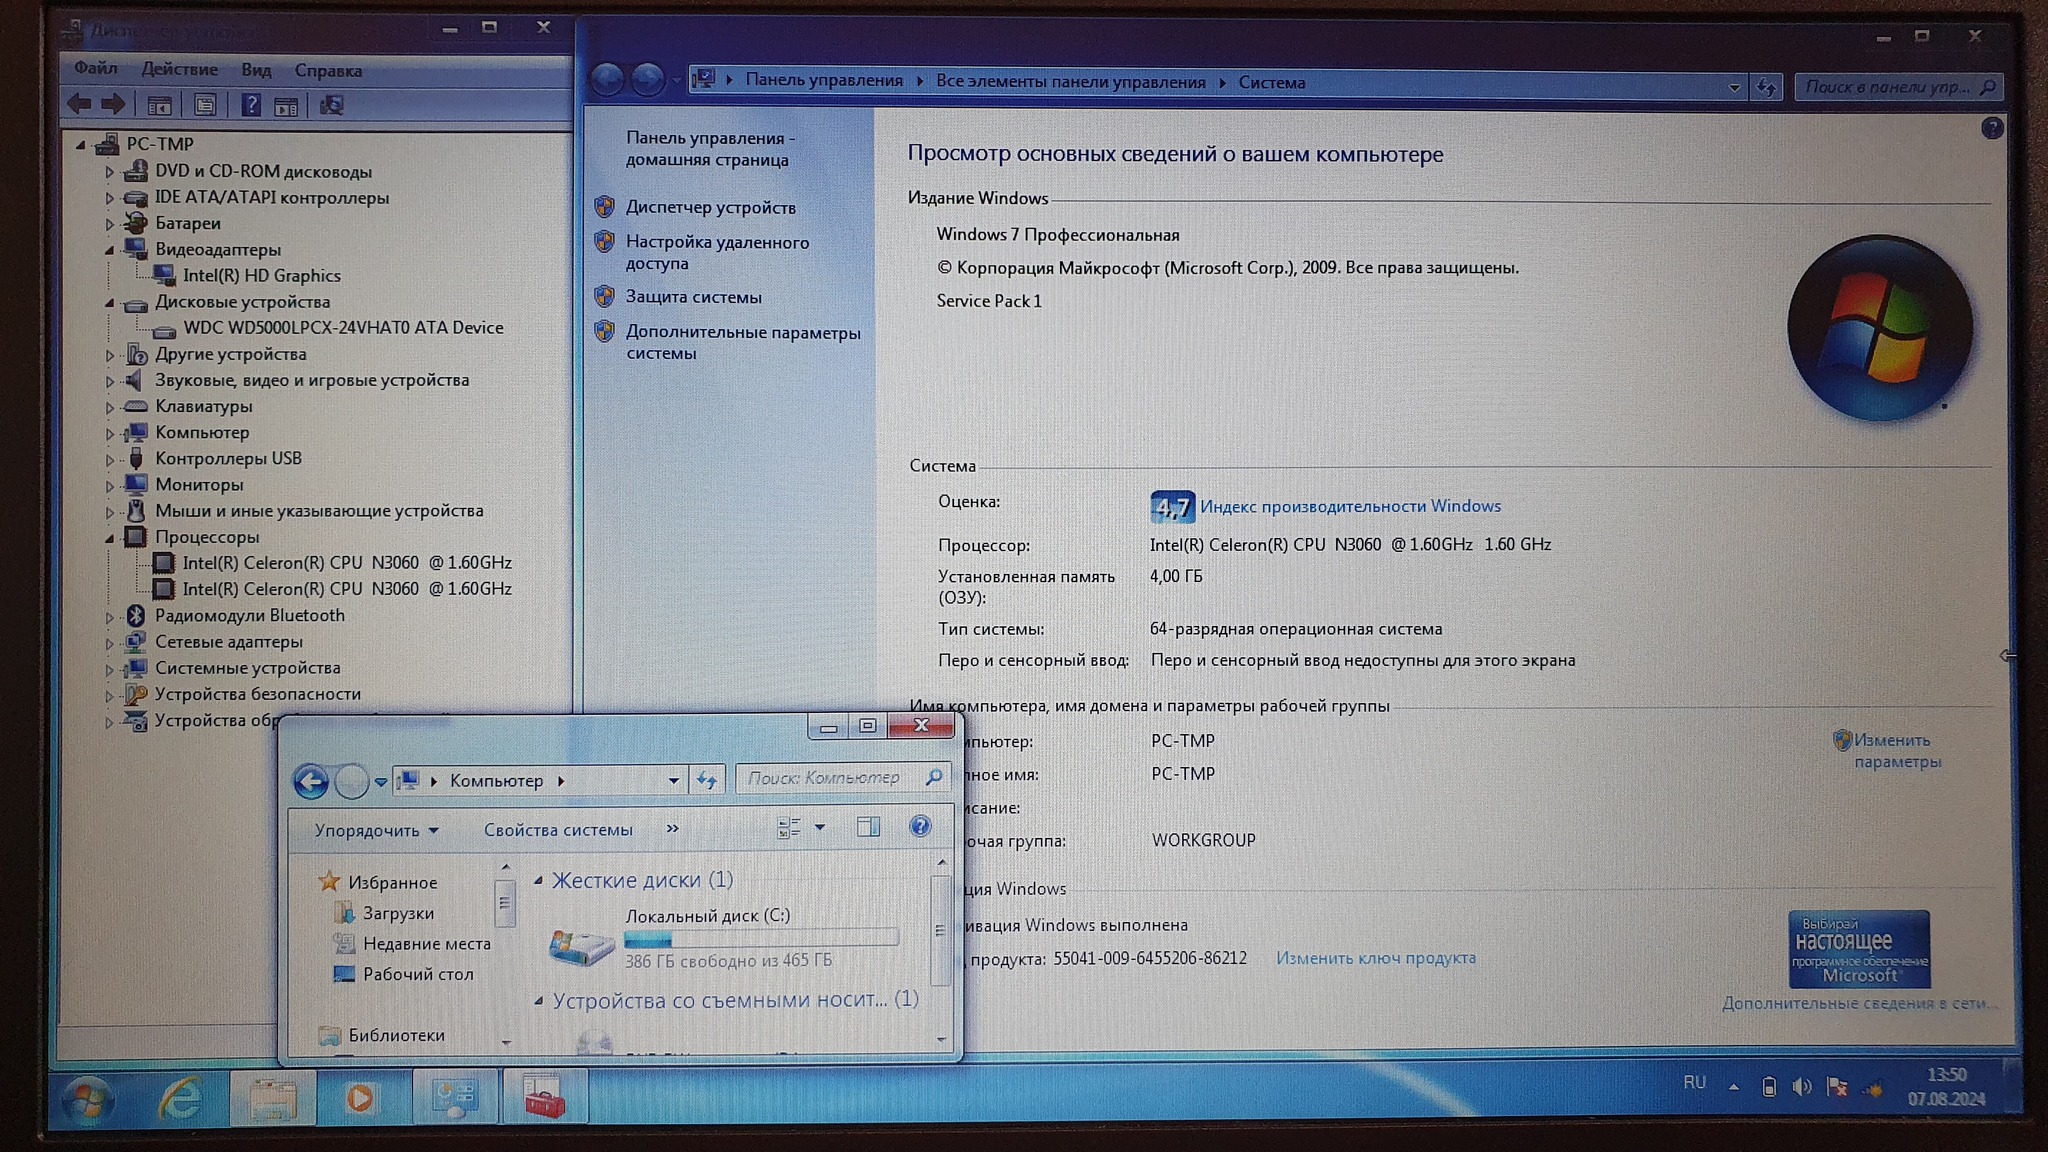Open the Упорядочить dropdown menu
The height and width of the screenshot is (1152, 2048).
[376, 830]
